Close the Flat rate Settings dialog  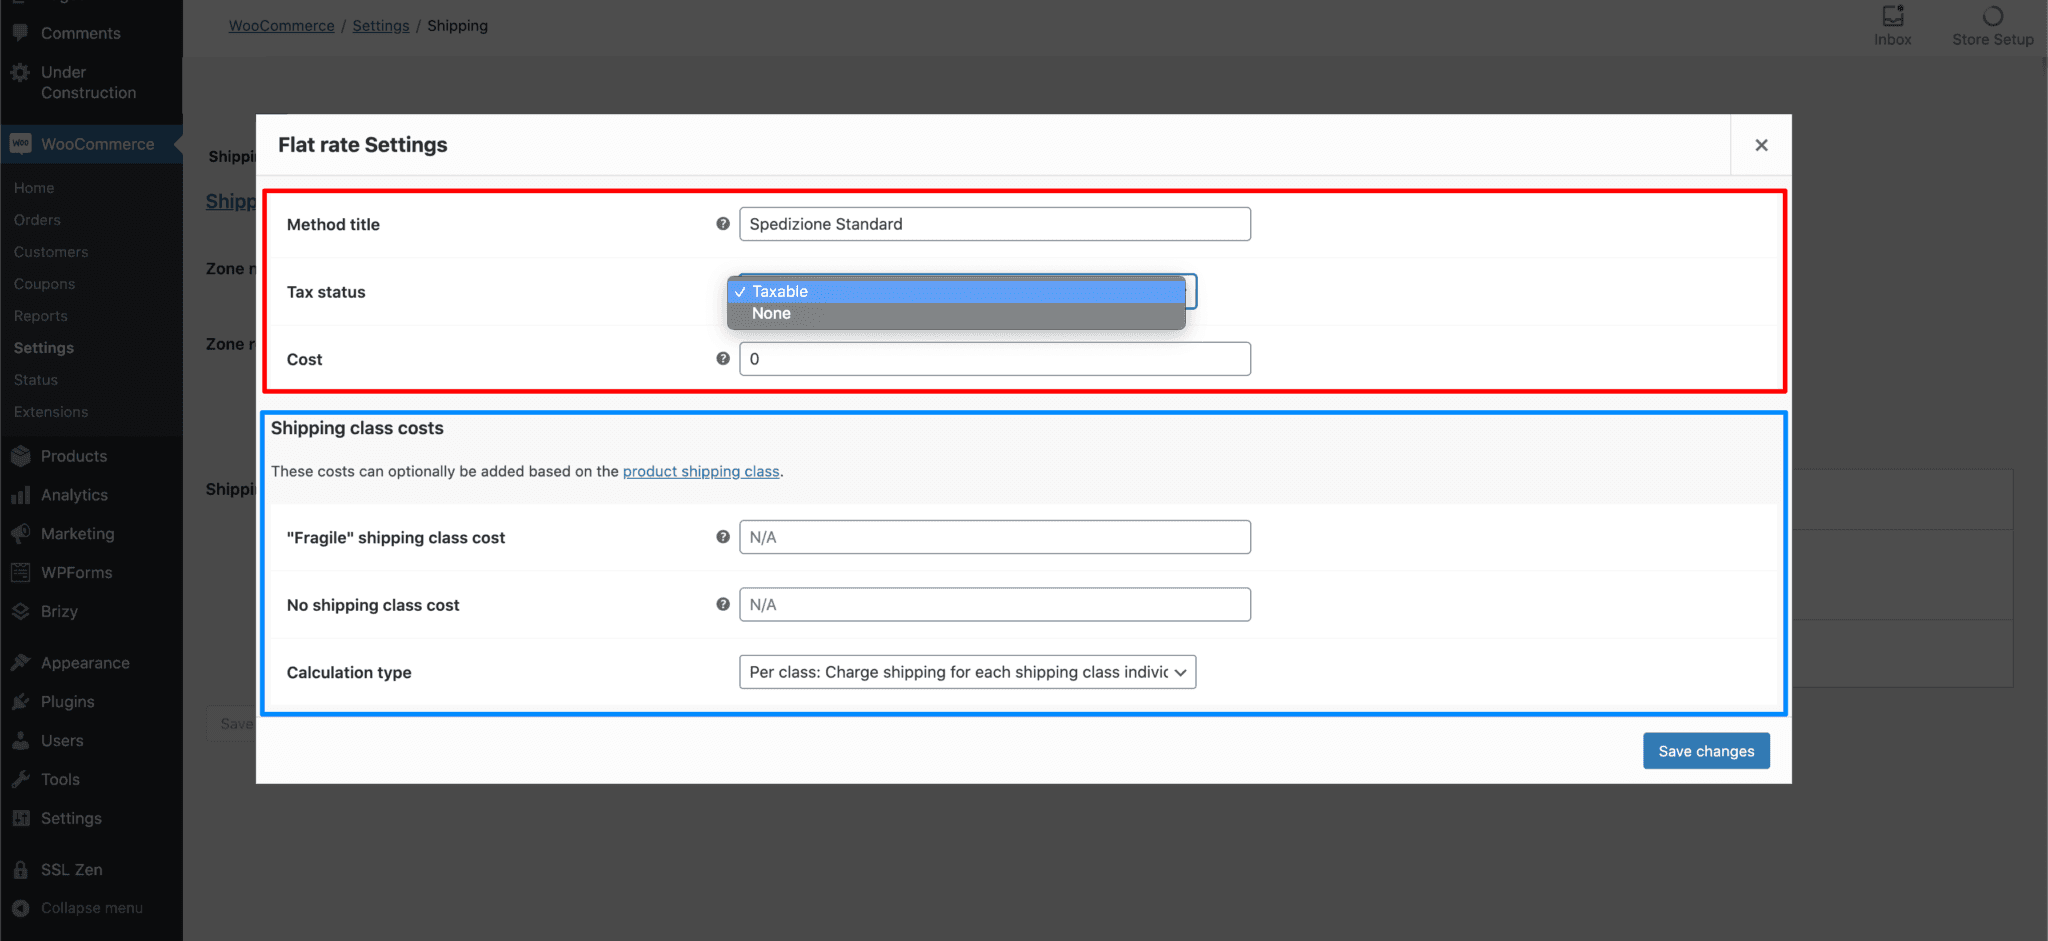click(1761, 145)
